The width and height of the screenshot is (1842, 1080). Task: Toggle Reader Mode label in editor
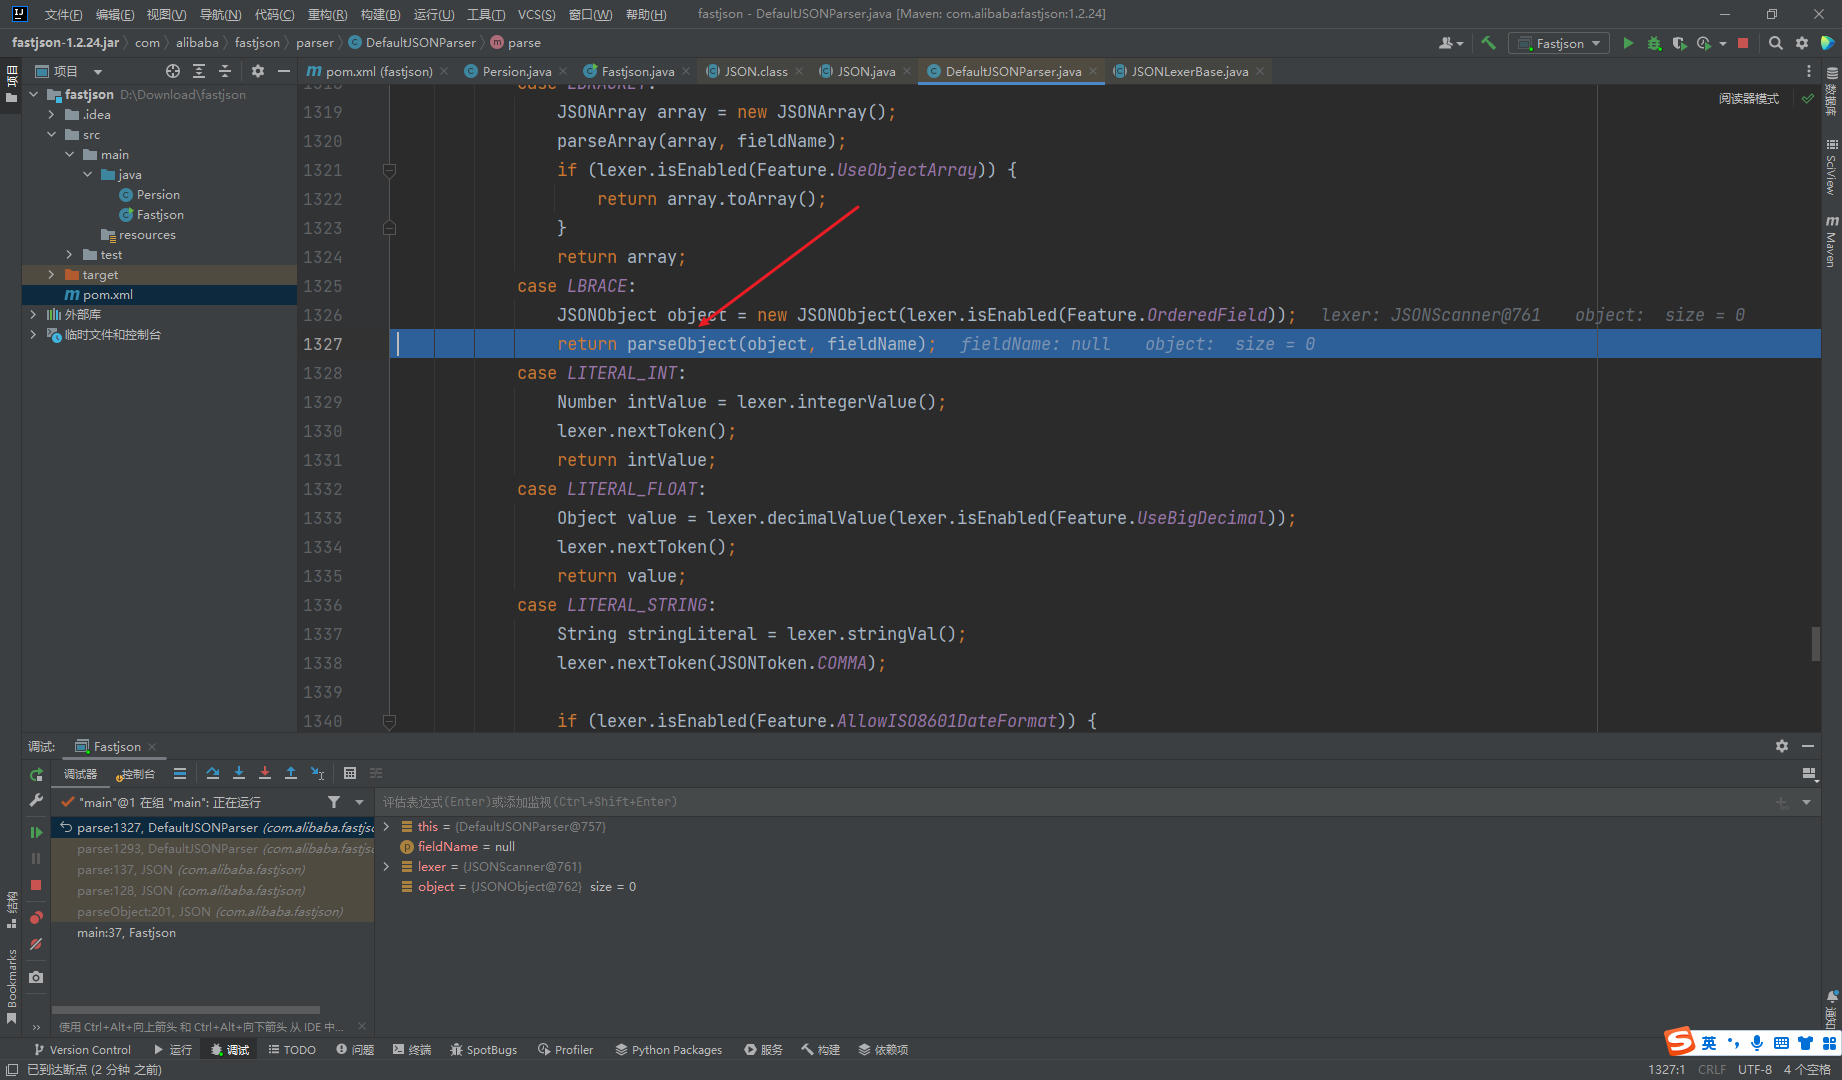click(1748, 98)
